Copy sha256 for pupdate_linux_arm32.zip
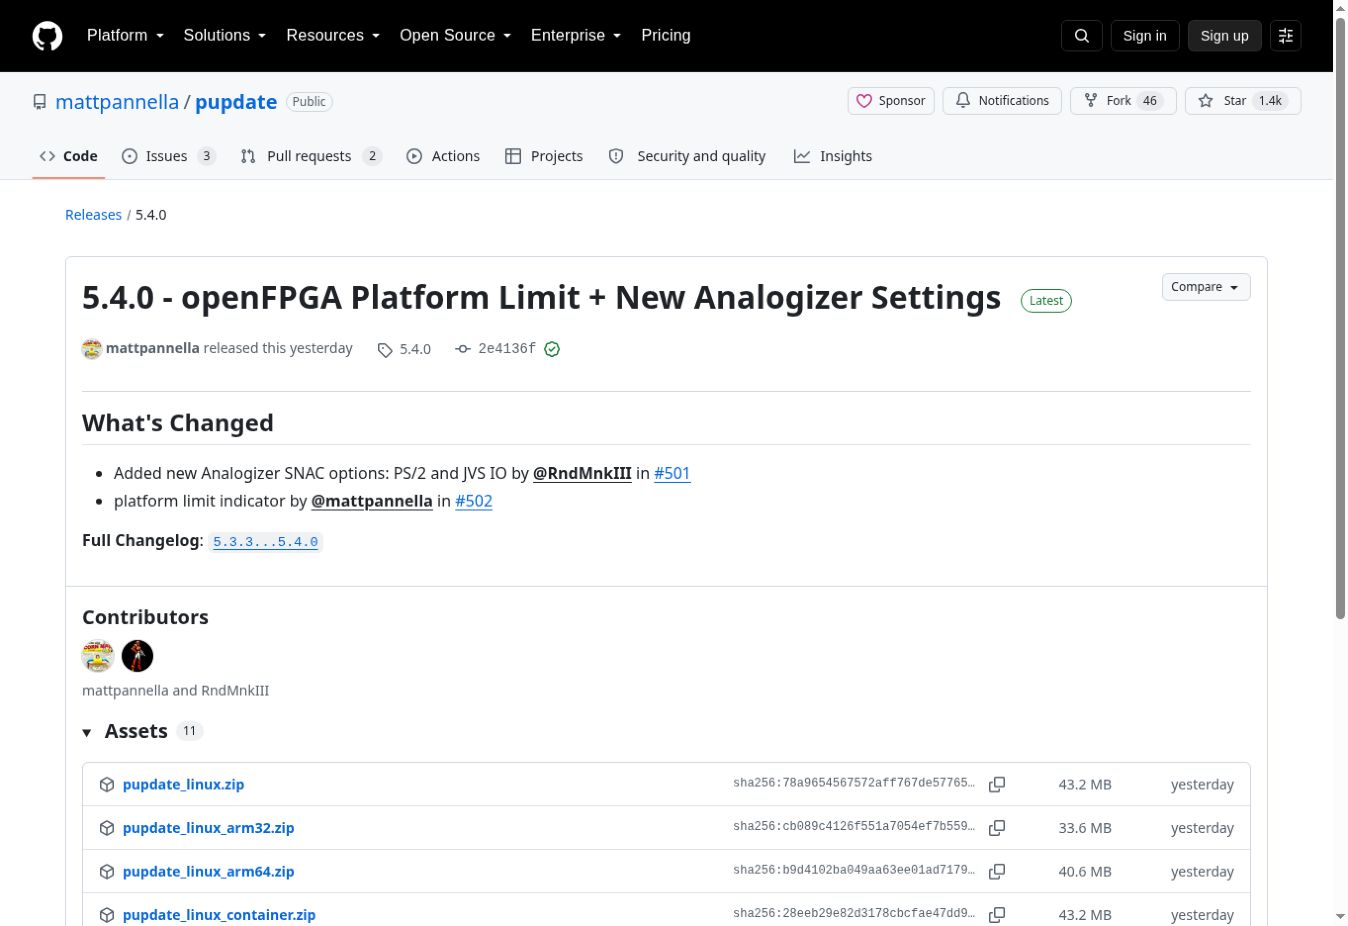This screenshot has height=926, width=1348. (997, 828)
